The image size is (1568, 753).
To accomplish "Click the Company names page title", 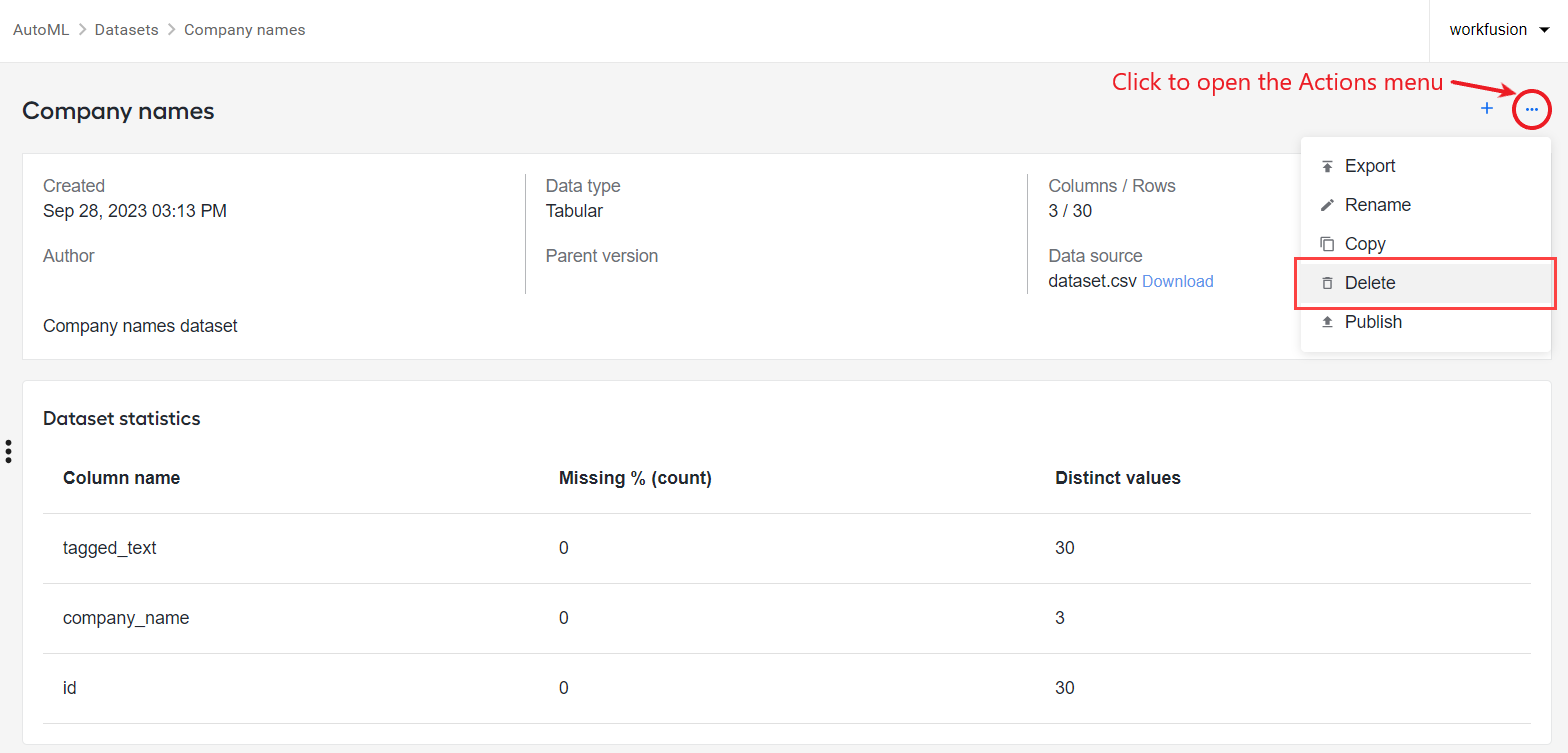I will pyautogui.click(x=118, y=111).
